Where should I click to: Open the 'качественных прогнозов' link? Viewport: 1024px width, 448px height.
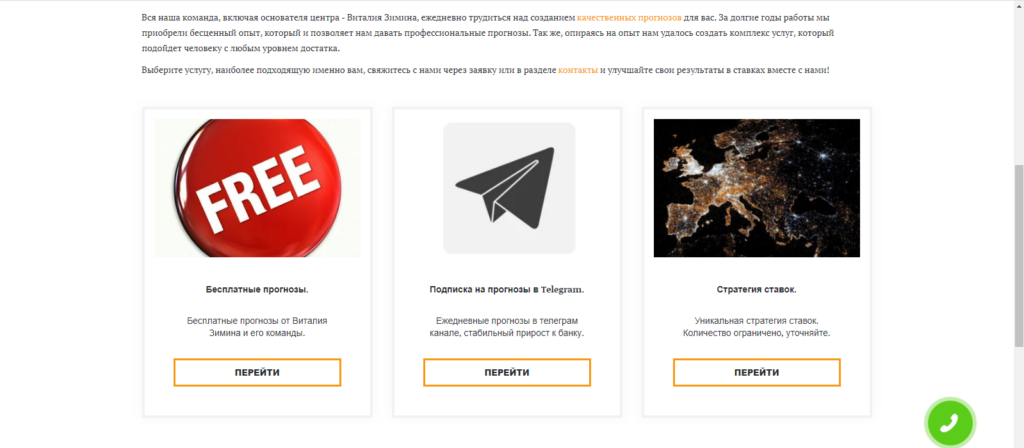630,19
